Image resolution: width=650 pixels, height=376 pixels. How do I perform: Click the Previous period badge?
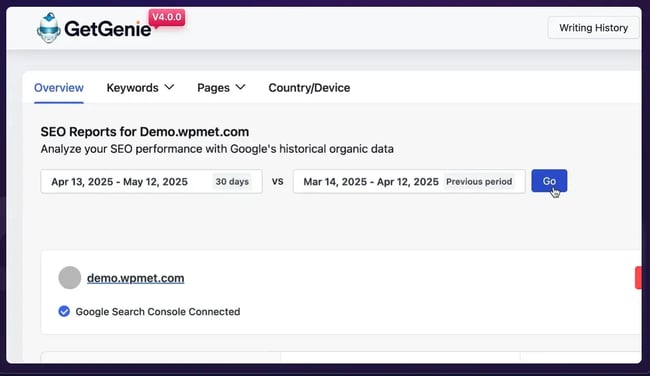(x=479, y=182)
